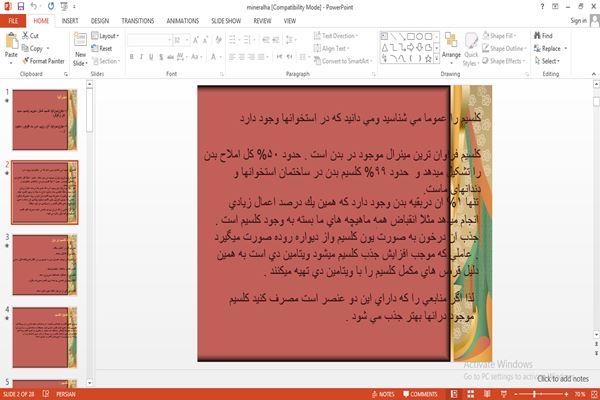Decrease font size
This screenshot has height=400, width=600.
tap(205, 40)
